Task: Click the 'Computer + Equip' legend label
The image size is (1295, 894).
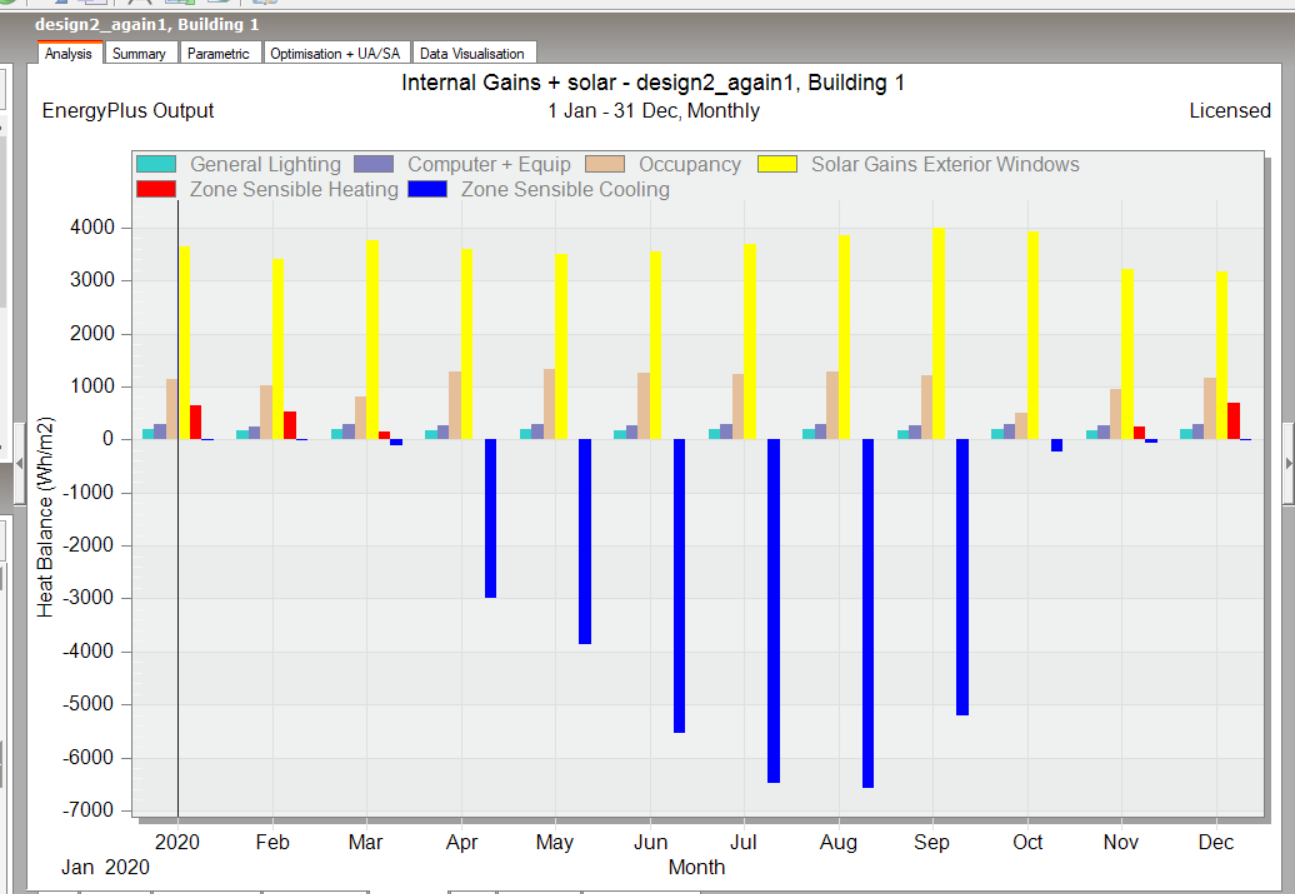Action: (489, 164)
